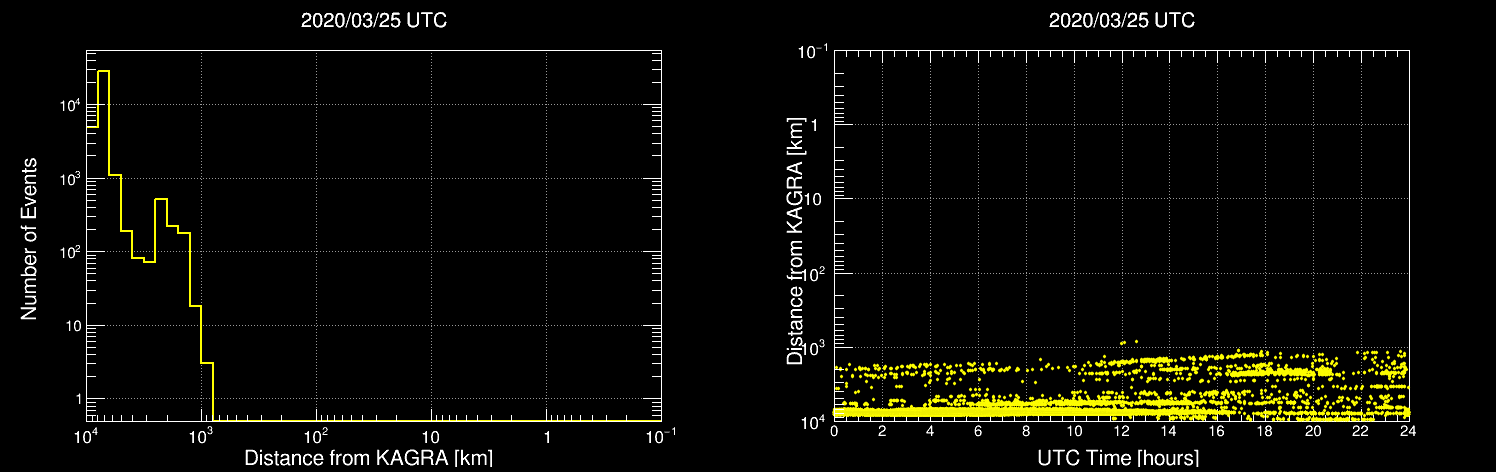Click the 10 hour tick on the UTC axis

pyautogui.click(x=1074, y=433)
